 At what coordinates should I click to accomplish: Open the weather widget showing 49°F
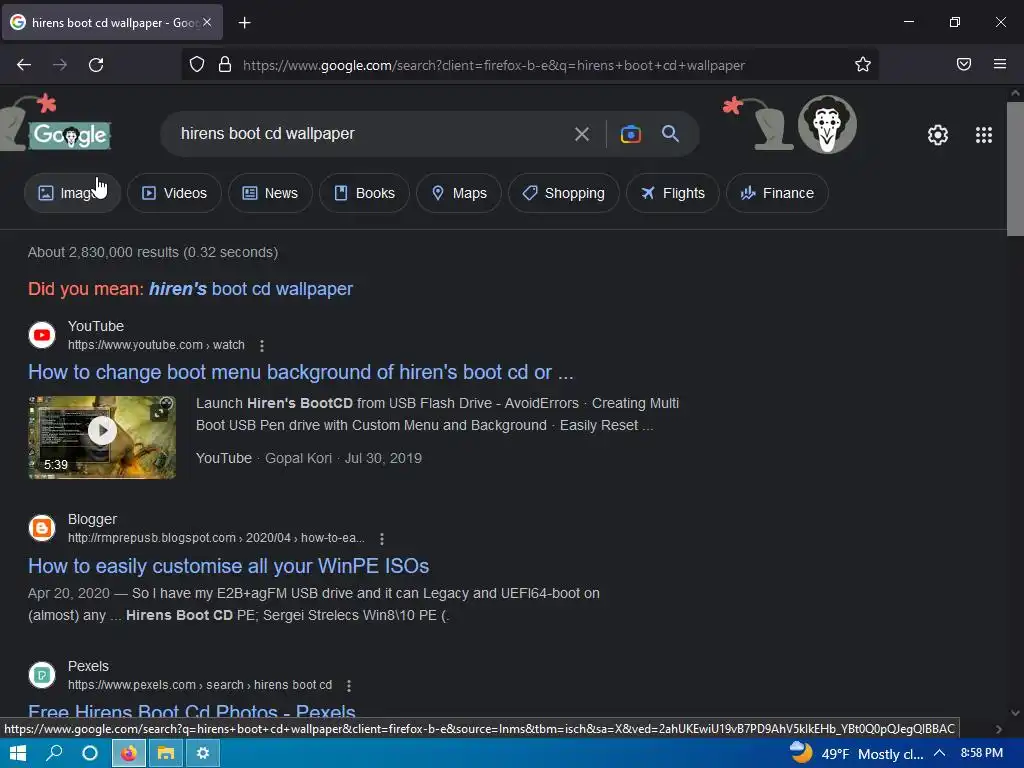click(856, 754)
